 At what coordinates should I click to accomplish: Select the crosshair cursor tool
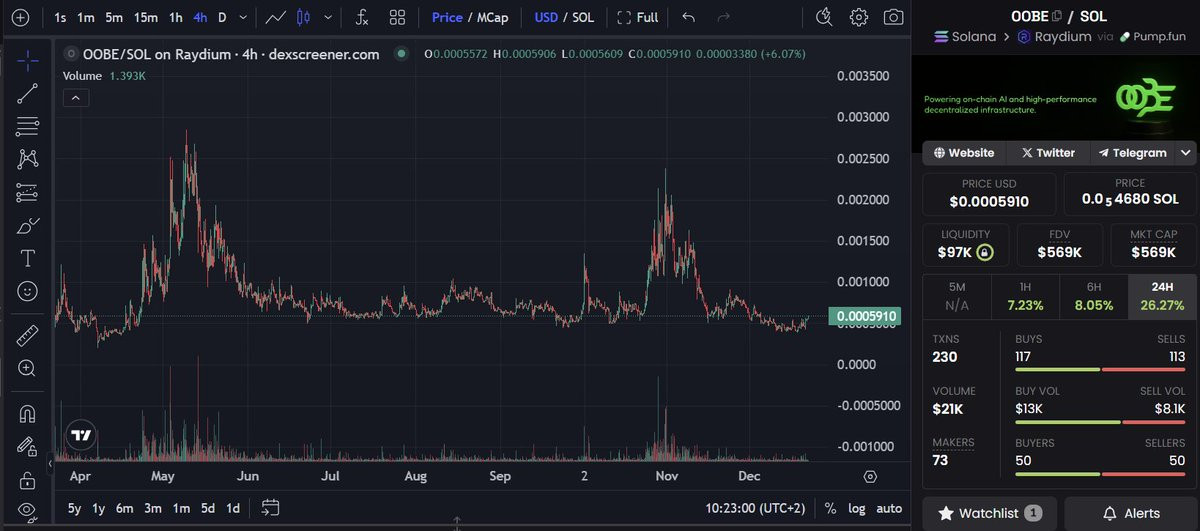(28, 60)
